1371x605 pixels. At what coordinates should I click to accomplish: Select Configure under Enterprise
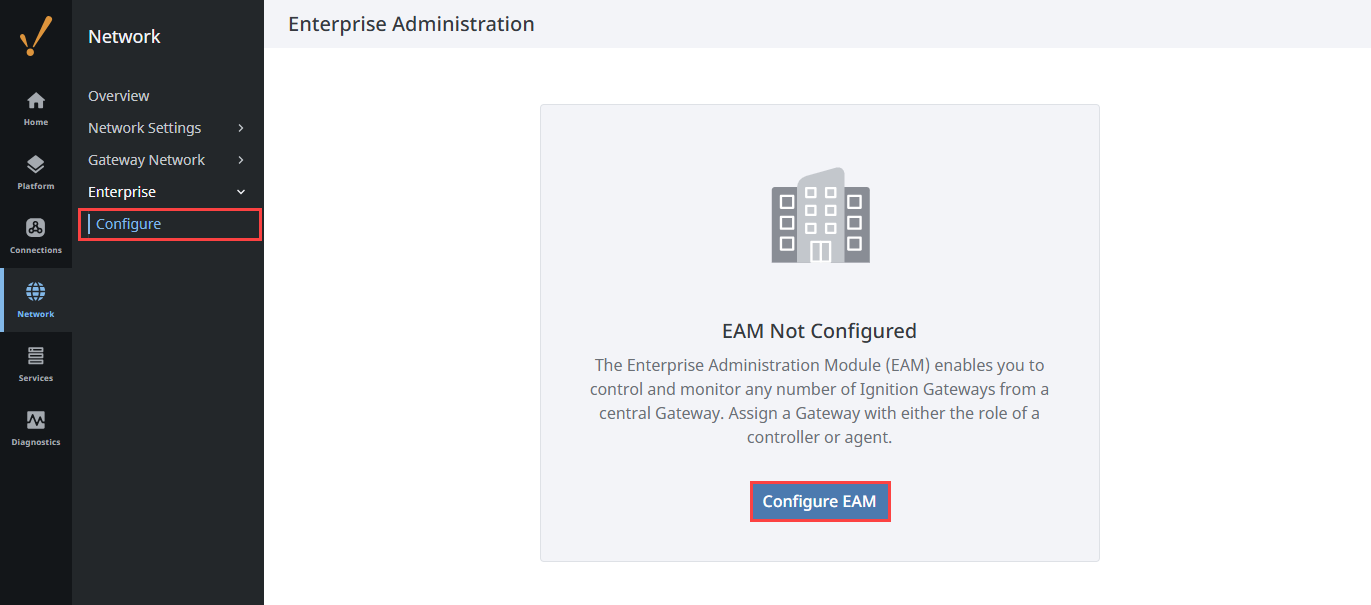click(129, 224)
